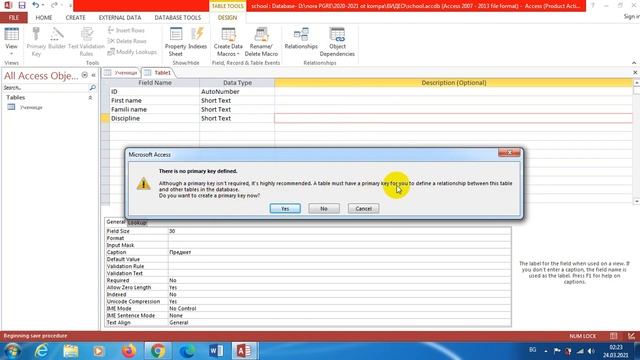This screenshot has width=640, height=360.
Task: Click AutoNumber data type cell
Action: pos(237,91)
